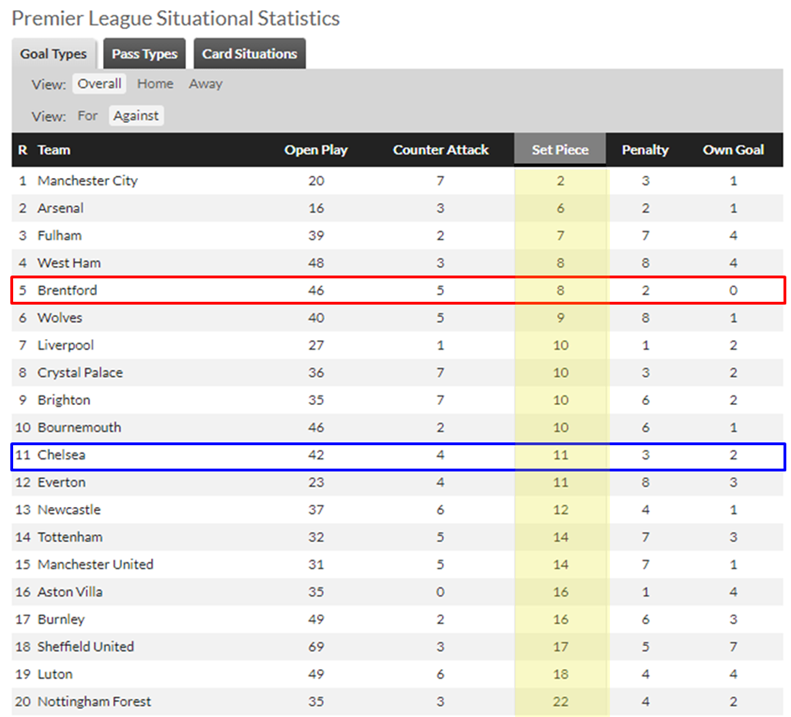This screenshot has height=717, width=791.
Task: Open the Nottingham Forest team page
Action: point(94,701)
